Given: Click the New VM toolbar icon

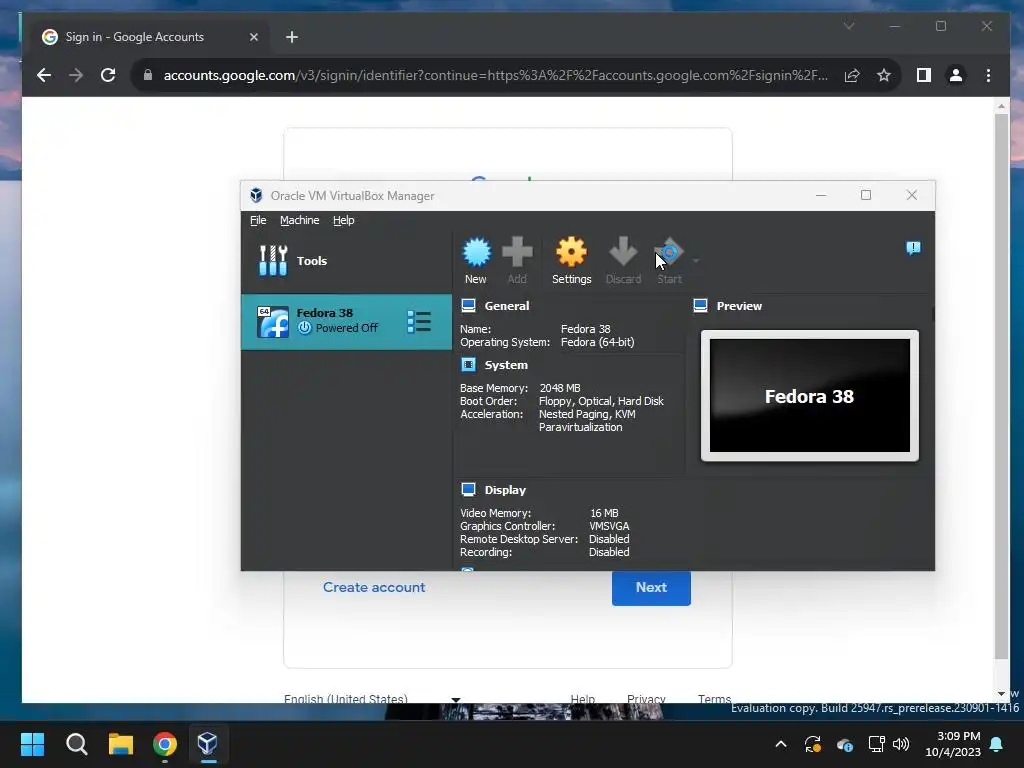Looking at the screenshot, I should pyautogui.click(x=476, y=260).
